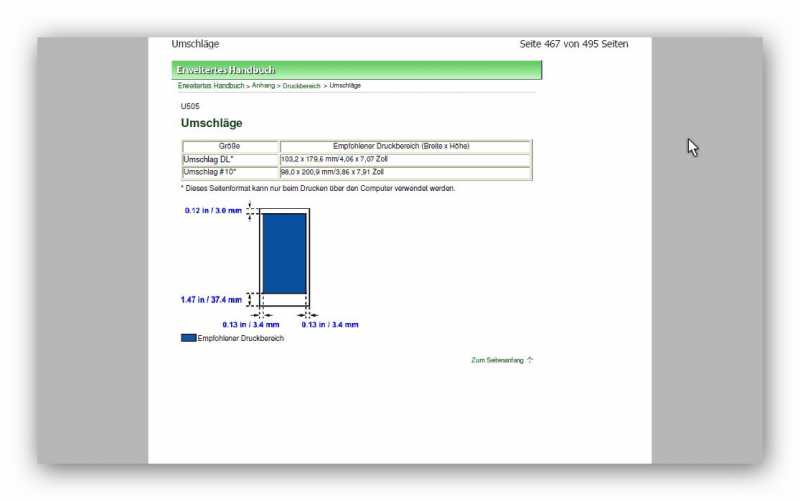This screenshot has width=800, height=501.
Task: Go to the Anhang breadcrumb link
Action: point(264,86)
